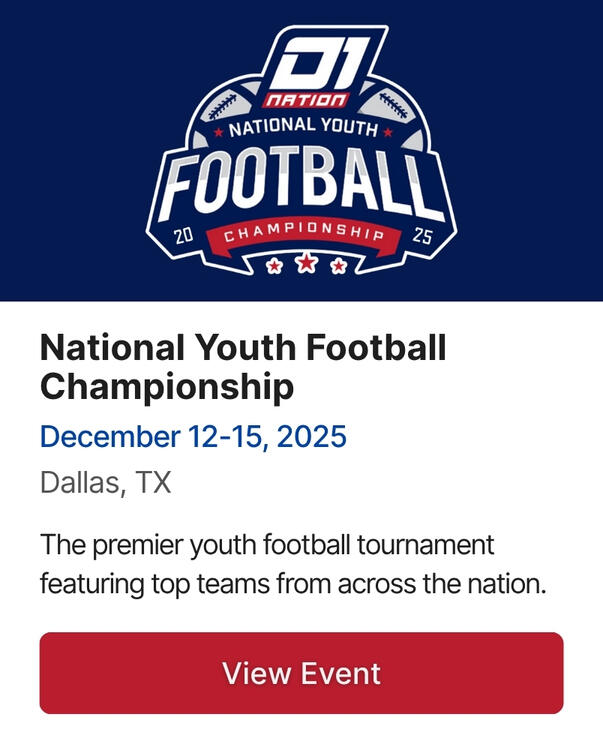603x753 pixels.
Task: Click the red NATION badge in logo
Action: click(x=307, y=100)
